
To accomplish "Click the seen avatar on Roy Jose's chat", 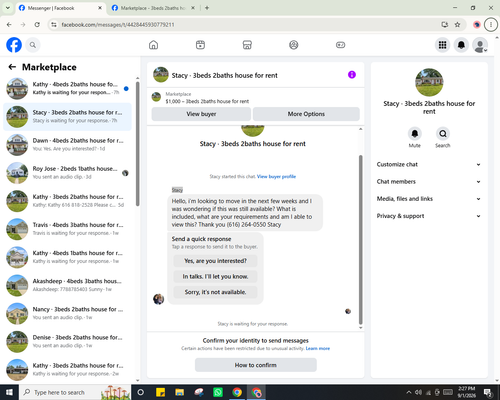I will (x=125, y=173).
